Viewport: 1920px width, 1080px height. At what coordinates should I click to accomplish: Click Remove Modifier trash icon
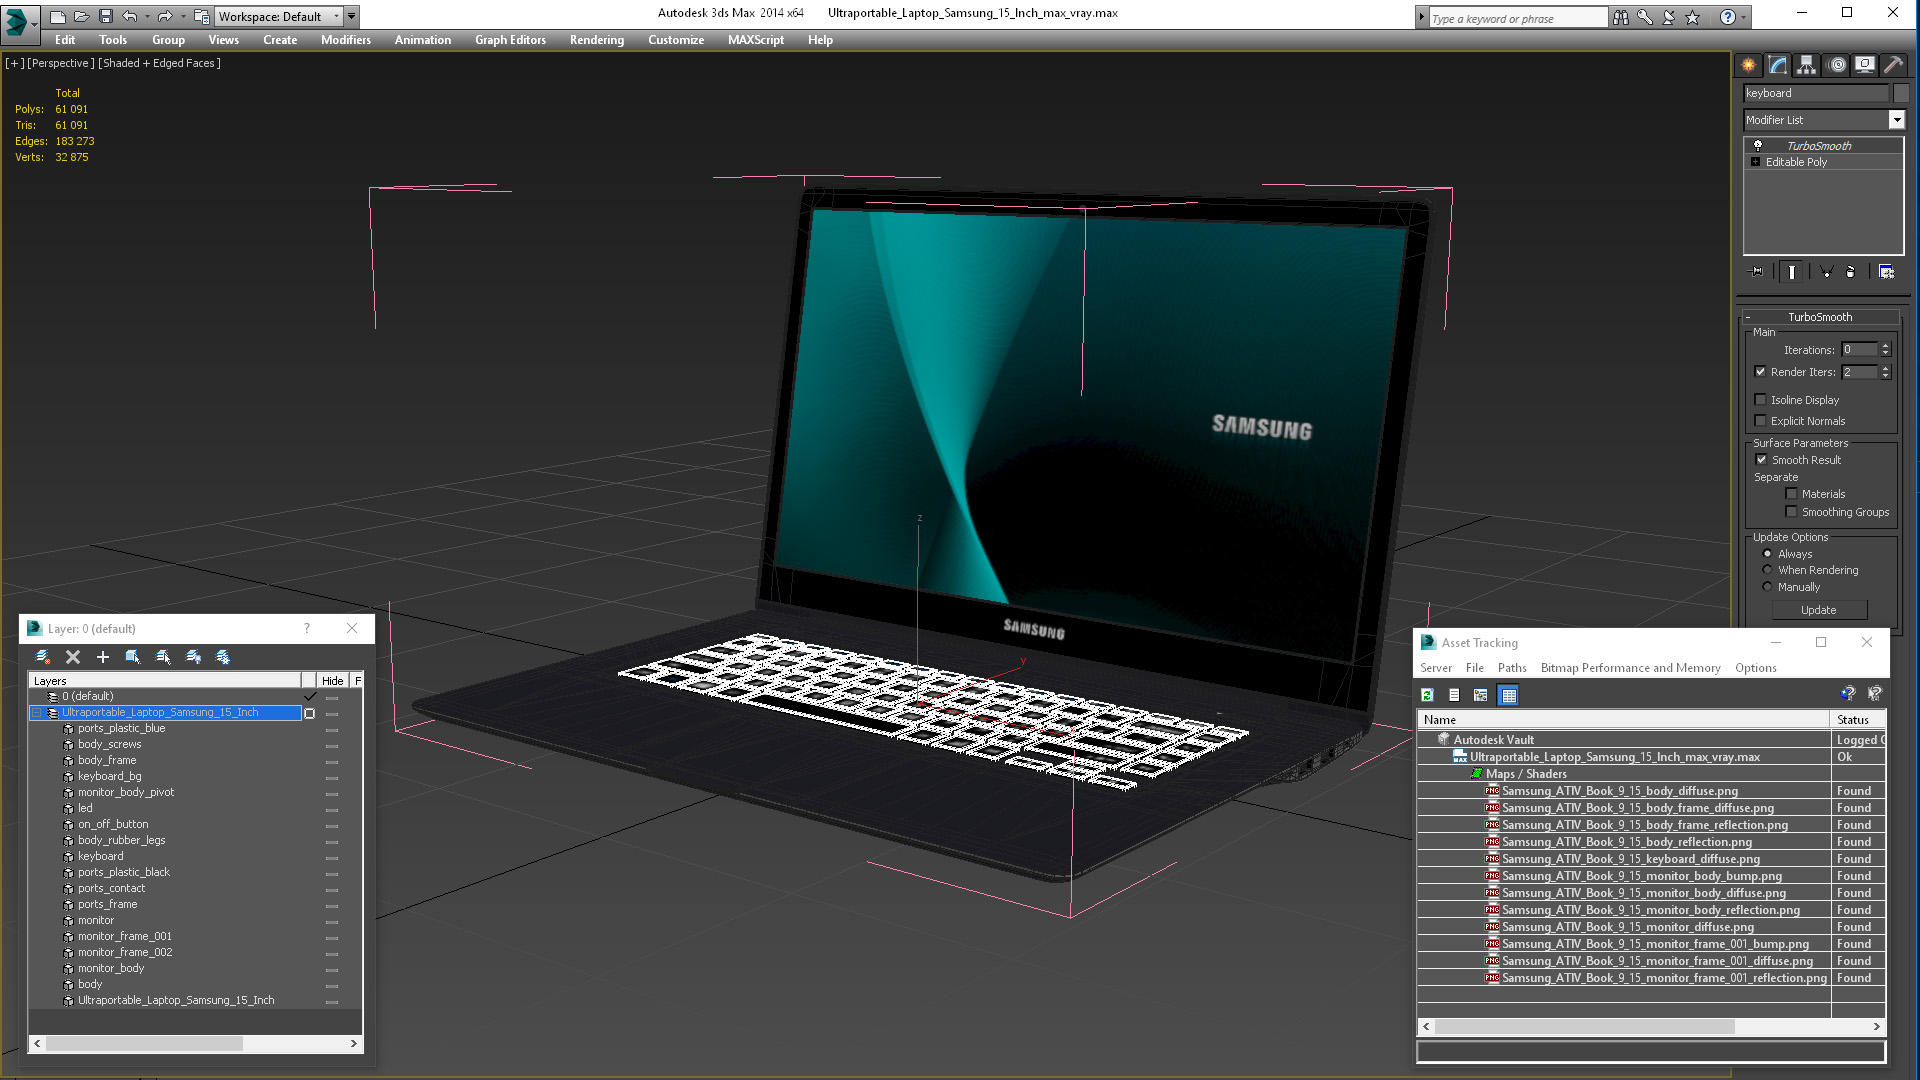point(1850,272)
